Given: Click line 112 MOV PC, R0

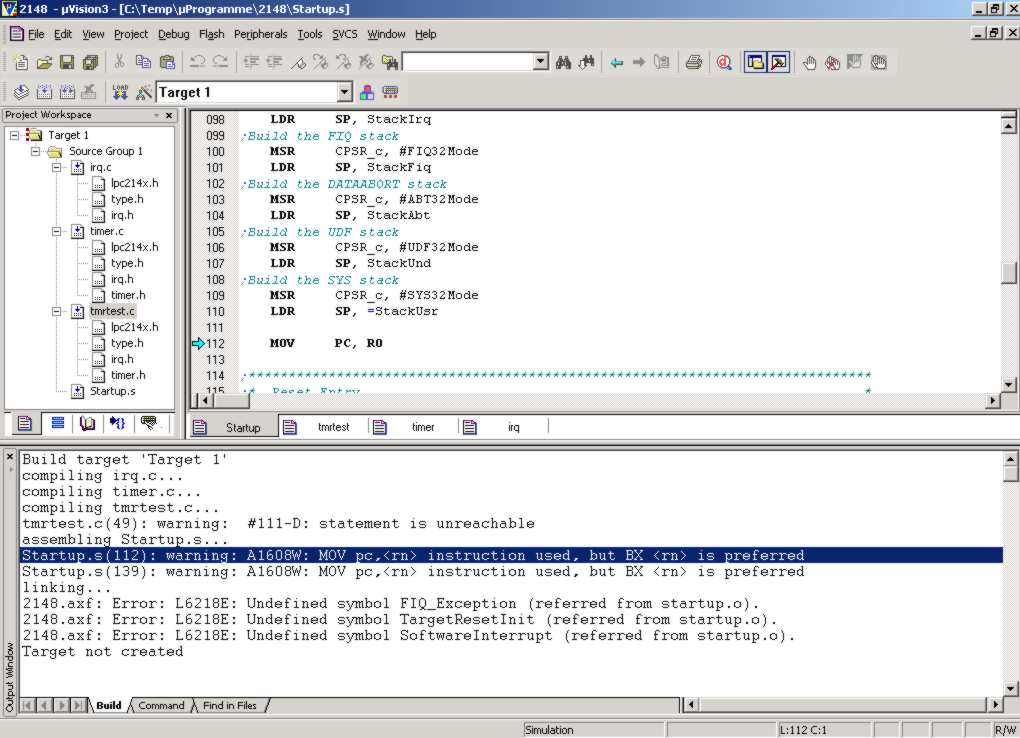Looking at the screenshot, I should (326, 343).
